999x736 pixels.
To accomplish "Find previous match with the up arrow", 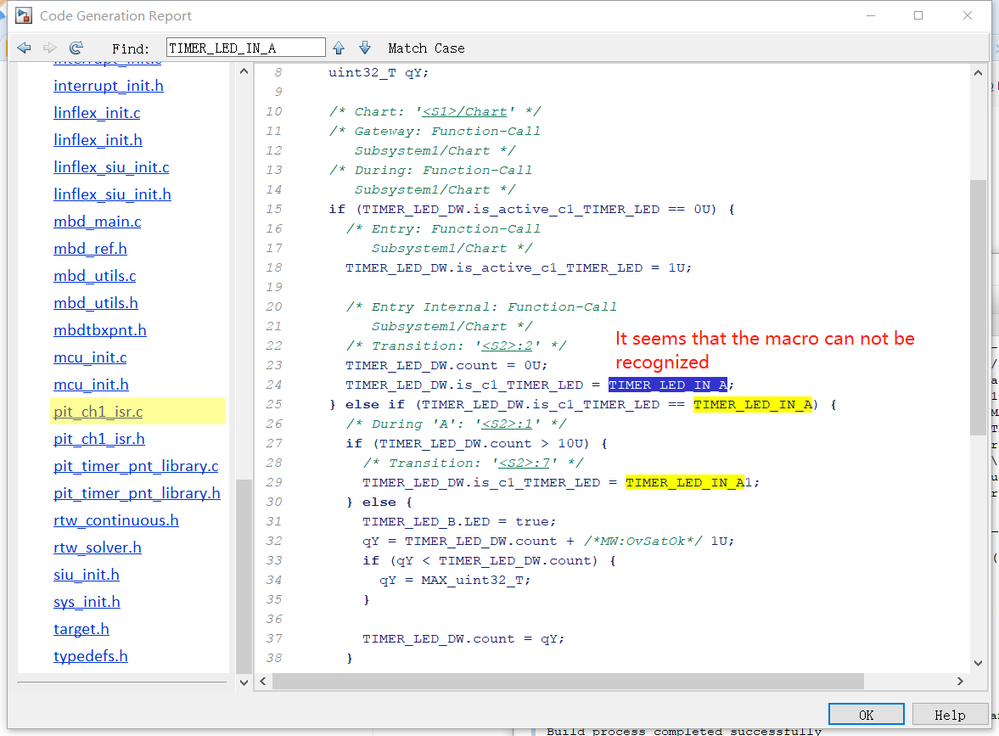I will [x=339, y=48].
